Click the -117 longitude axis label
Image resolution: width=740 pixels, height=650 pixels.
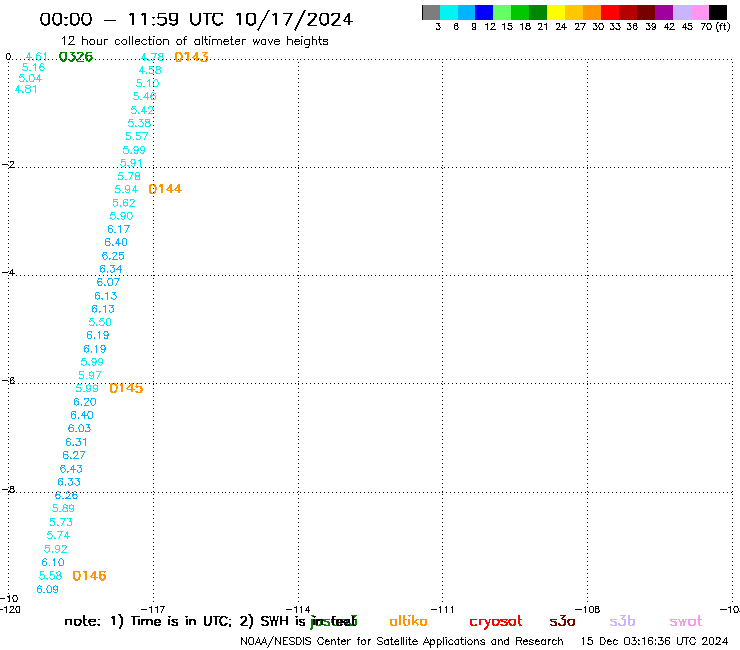coord(153,609)
